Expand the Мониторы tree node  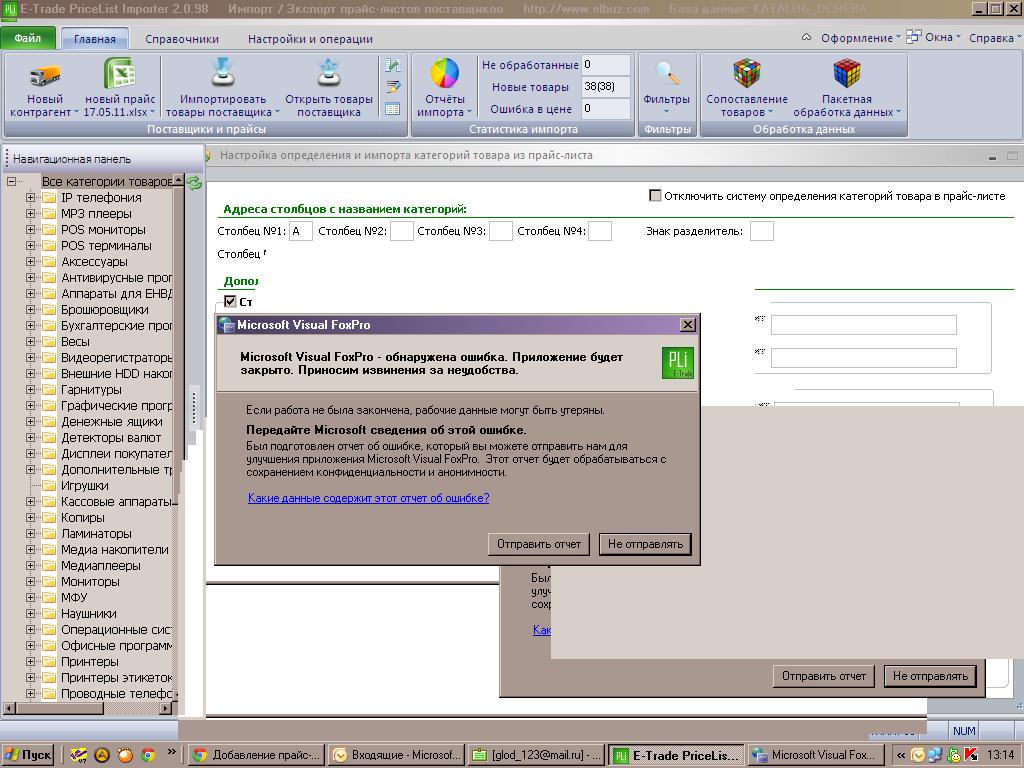30,581
